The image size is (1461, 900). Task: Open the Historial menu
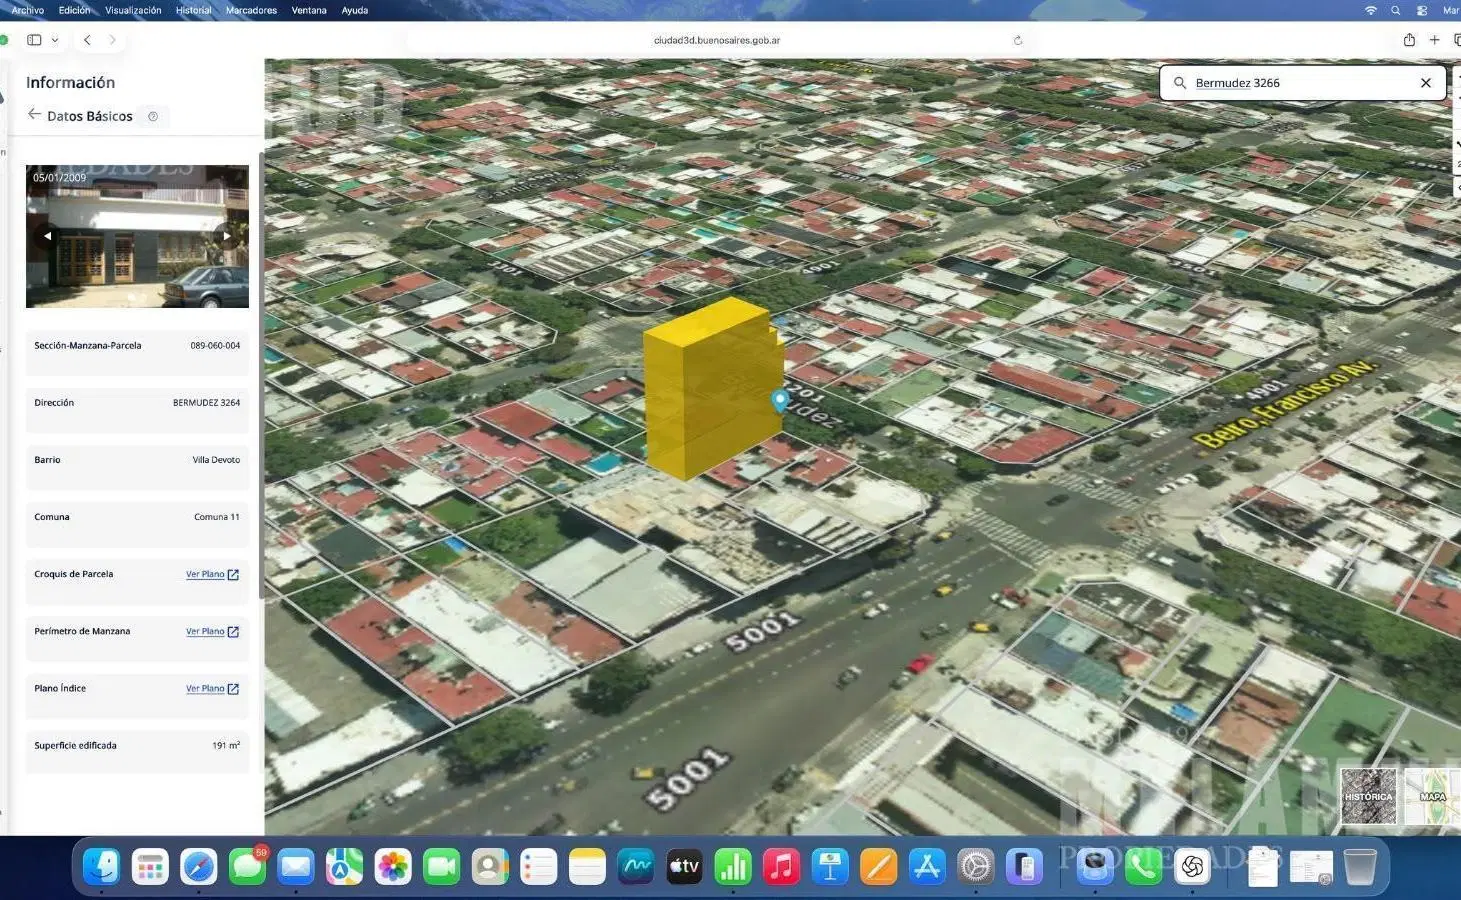click(x=194, y=10)
